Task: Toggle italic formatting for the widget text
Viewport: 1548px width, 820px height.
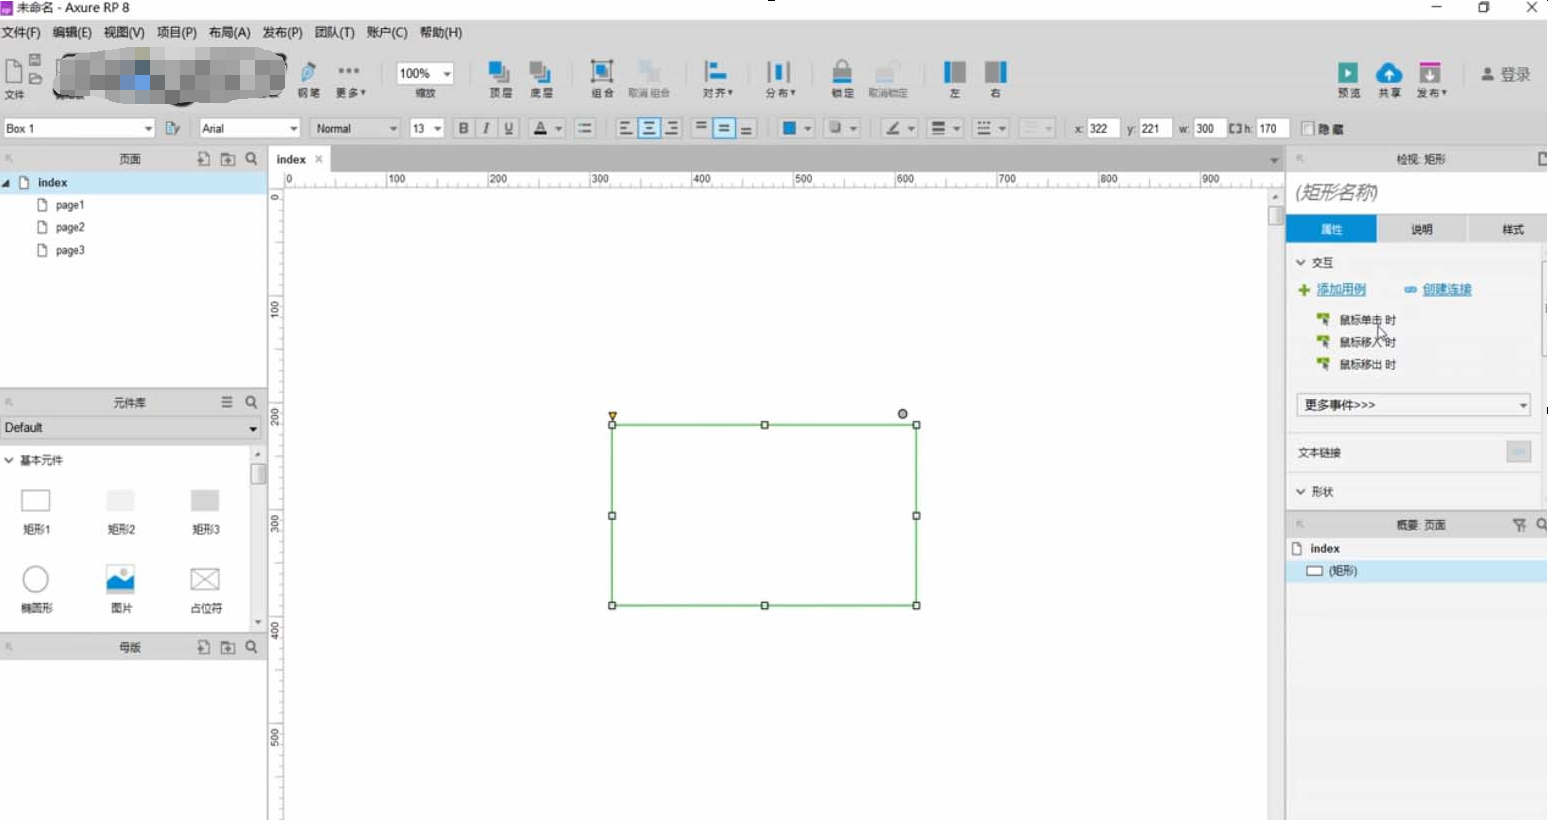Action: [486, 128]
